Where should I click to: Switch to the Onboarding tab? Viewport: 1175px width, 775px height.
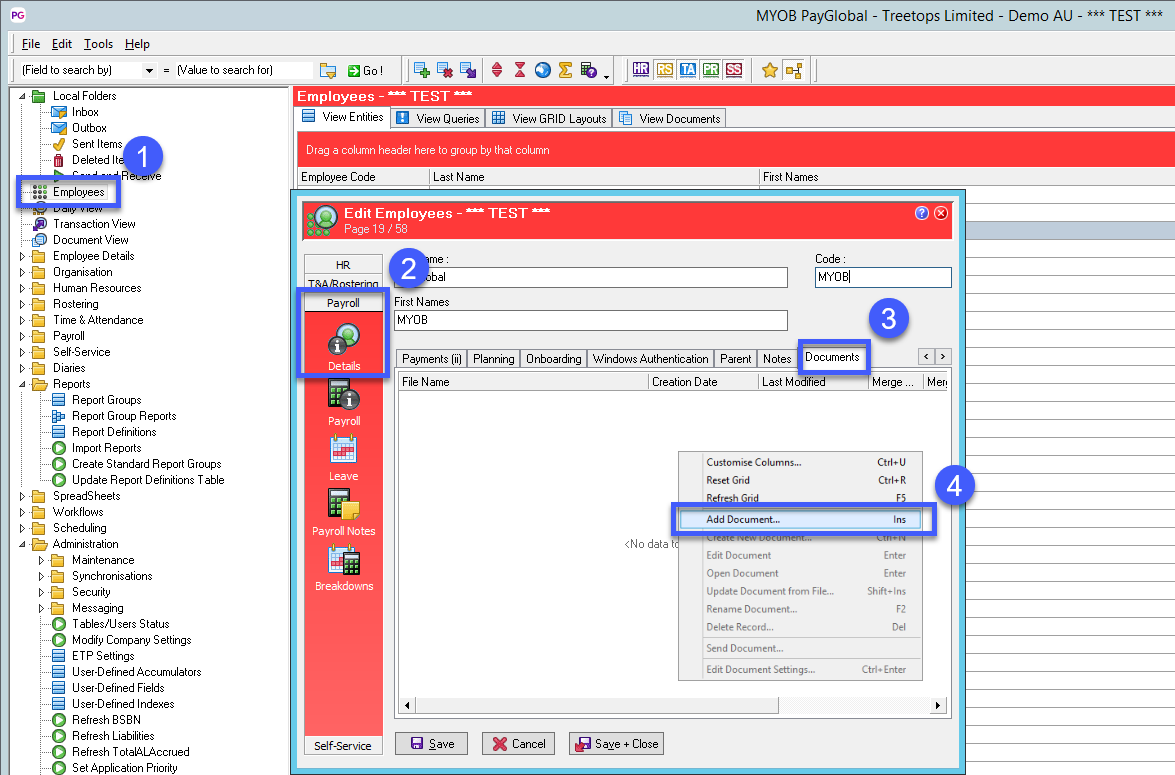pos(553,359)
